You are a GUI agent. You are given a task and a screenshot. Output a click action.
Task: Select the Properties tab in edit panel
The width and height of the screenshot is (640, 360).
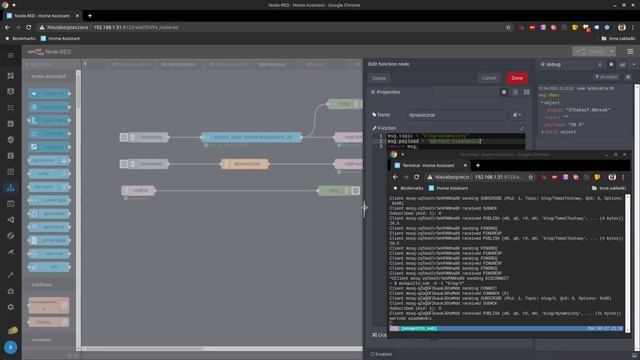pos(385,92)
